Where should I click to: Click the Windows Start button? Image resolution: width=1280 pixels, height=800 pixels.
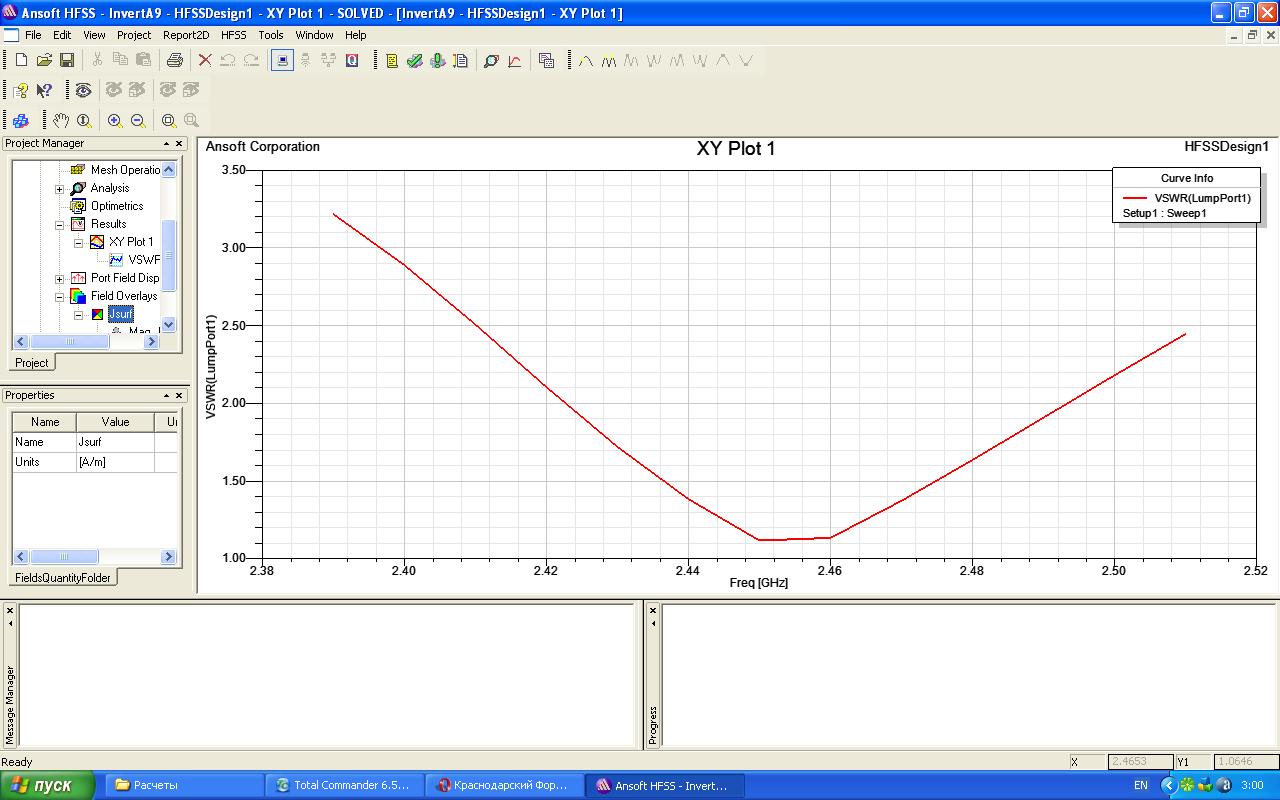47,786
